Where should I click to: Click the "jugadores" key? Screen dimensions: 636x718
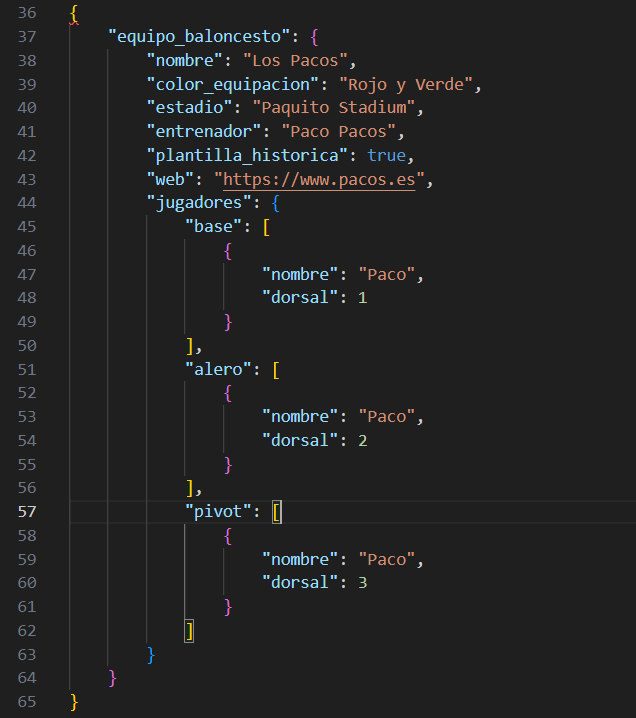tap(199, 203)
